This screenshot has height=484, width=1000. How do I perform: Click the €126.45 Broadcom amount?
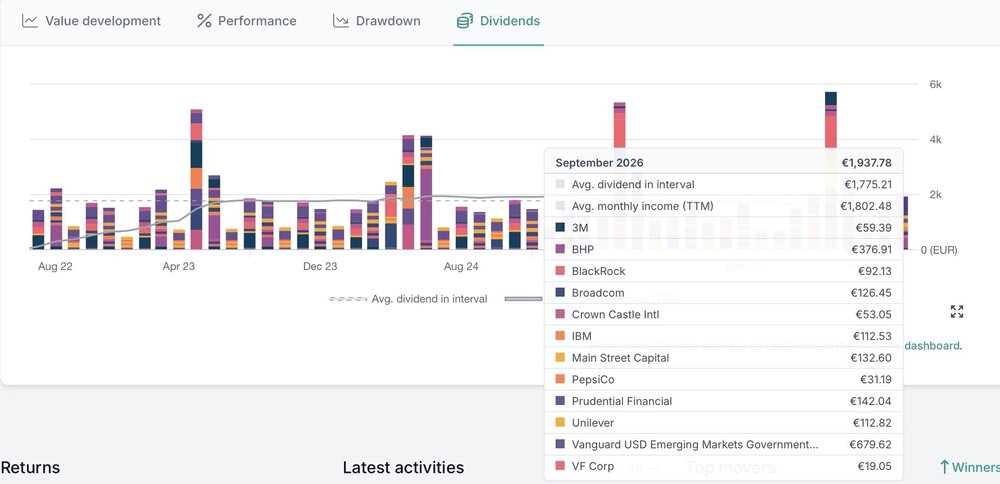(x=871, y=293)
